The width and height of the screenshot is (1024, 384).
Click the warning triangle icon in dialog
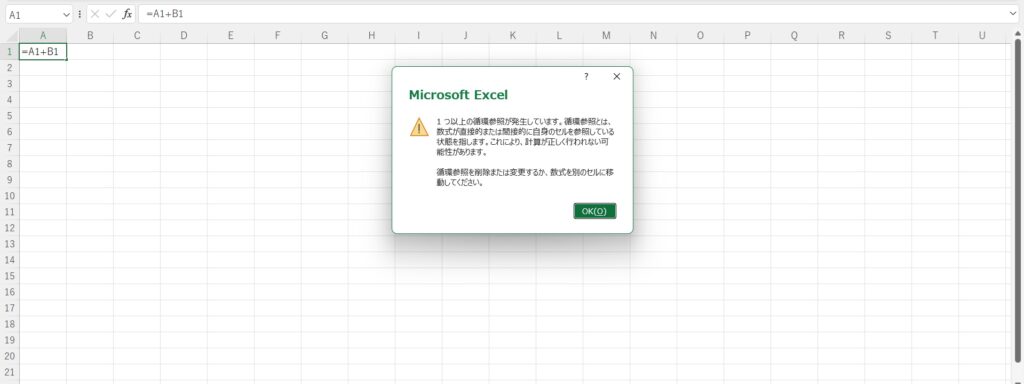pos(419,127)
